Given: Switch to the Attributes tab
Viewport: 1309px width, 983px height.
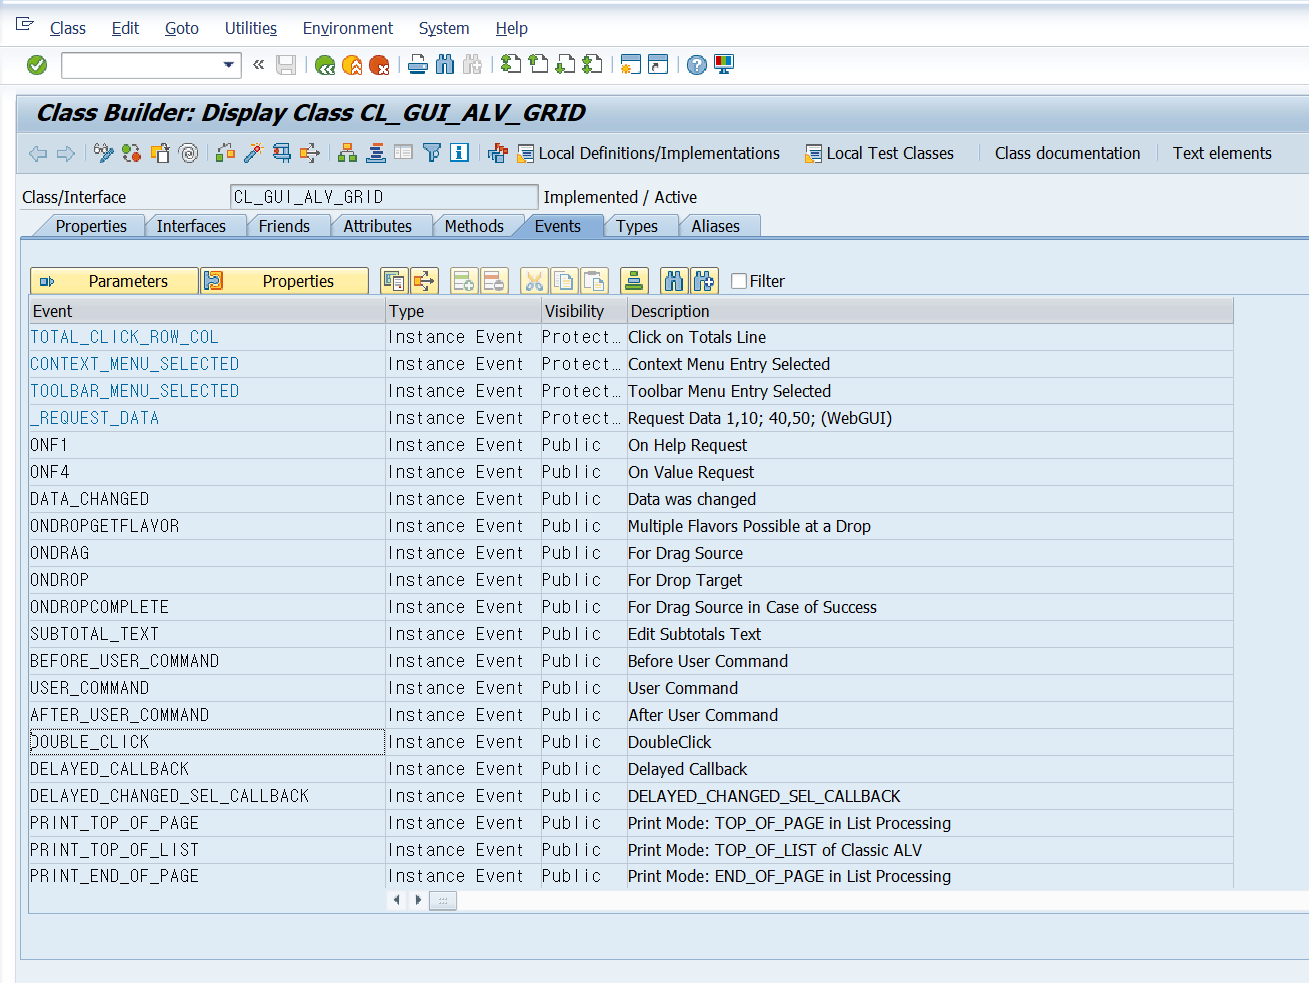Looking at the screenshot, I should point(377,226).
